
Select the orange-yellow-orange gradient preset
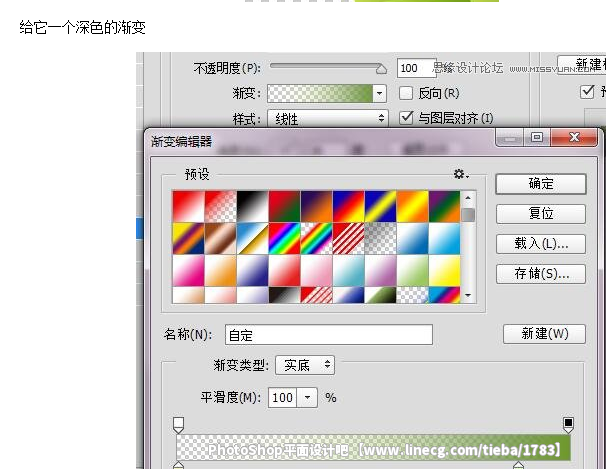(413, 207)
